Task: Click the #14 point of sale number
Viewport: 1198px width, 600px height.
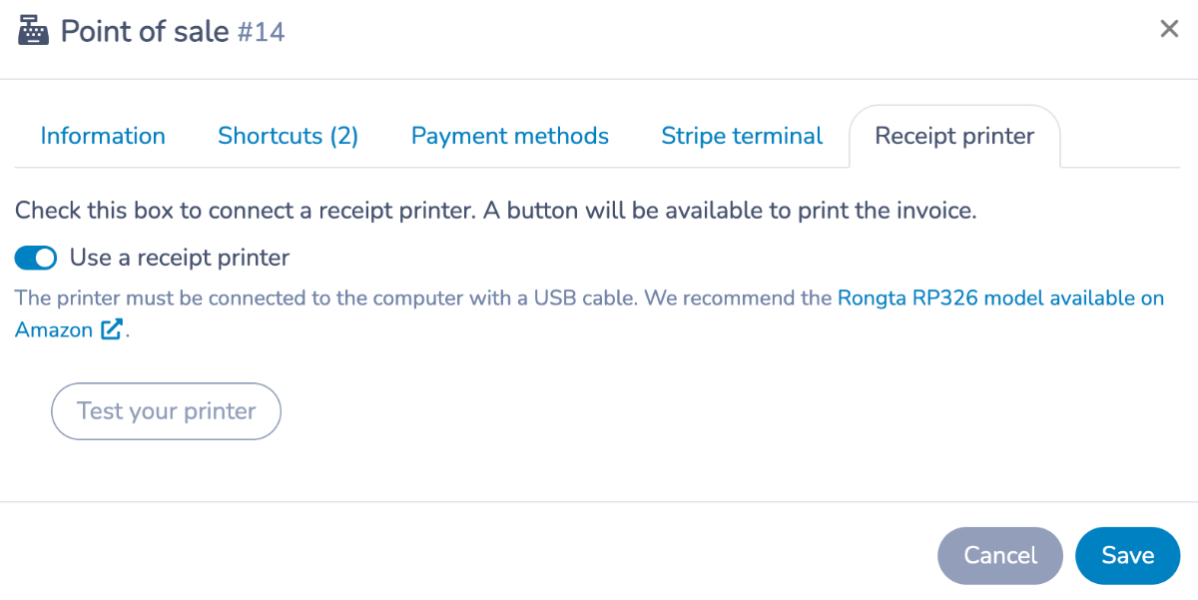Action: tap(261, 32)
